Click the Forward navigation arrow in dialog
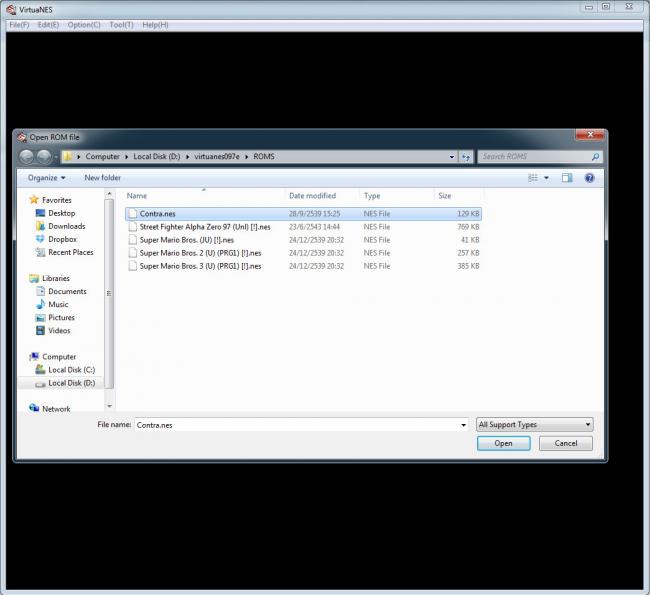650x595 pixels. pos(44,157)
